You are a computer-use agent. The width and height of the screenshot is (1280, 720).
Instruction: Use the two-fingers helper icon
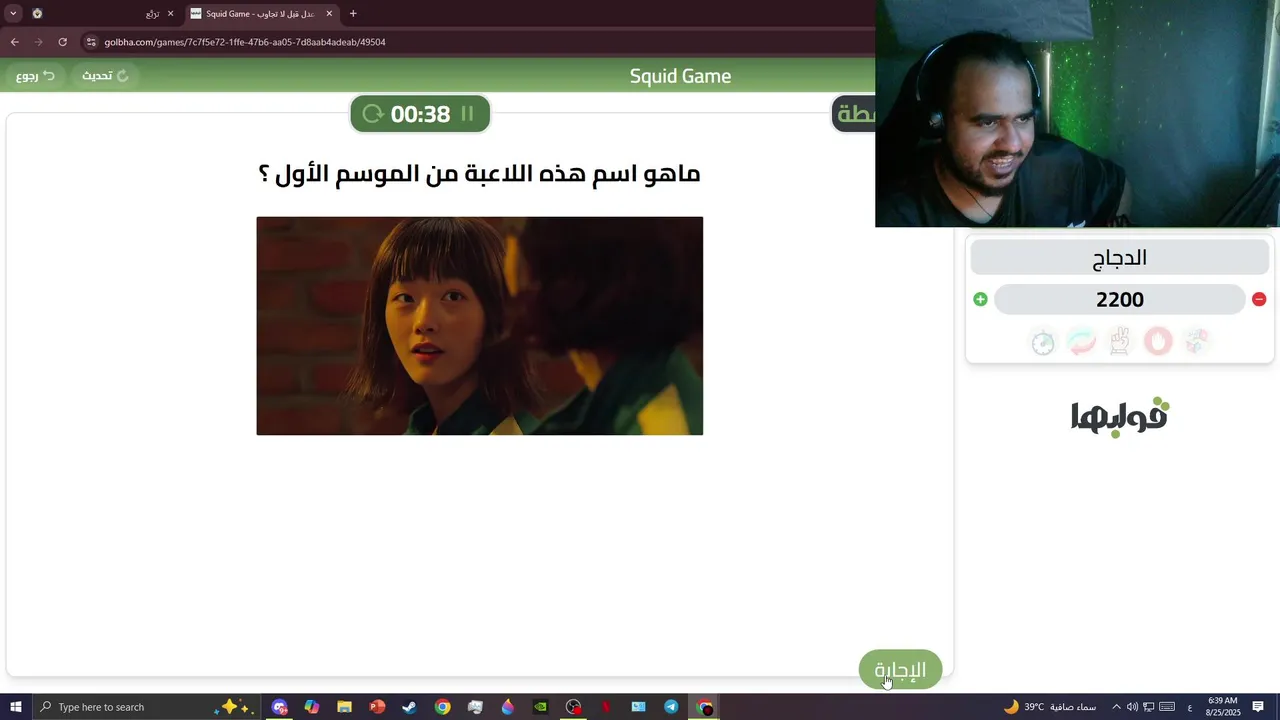point(1120,342)
